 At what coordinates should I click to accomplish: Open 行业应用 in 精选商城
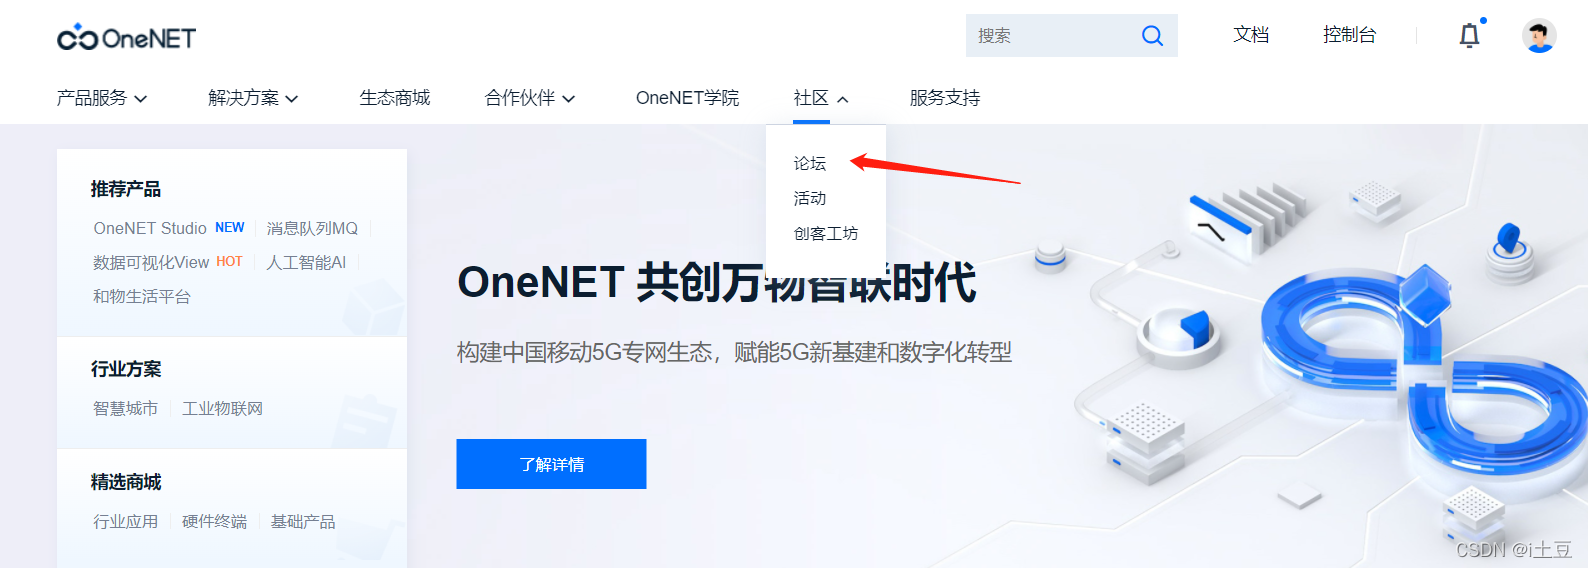click(x=126, y=521)
